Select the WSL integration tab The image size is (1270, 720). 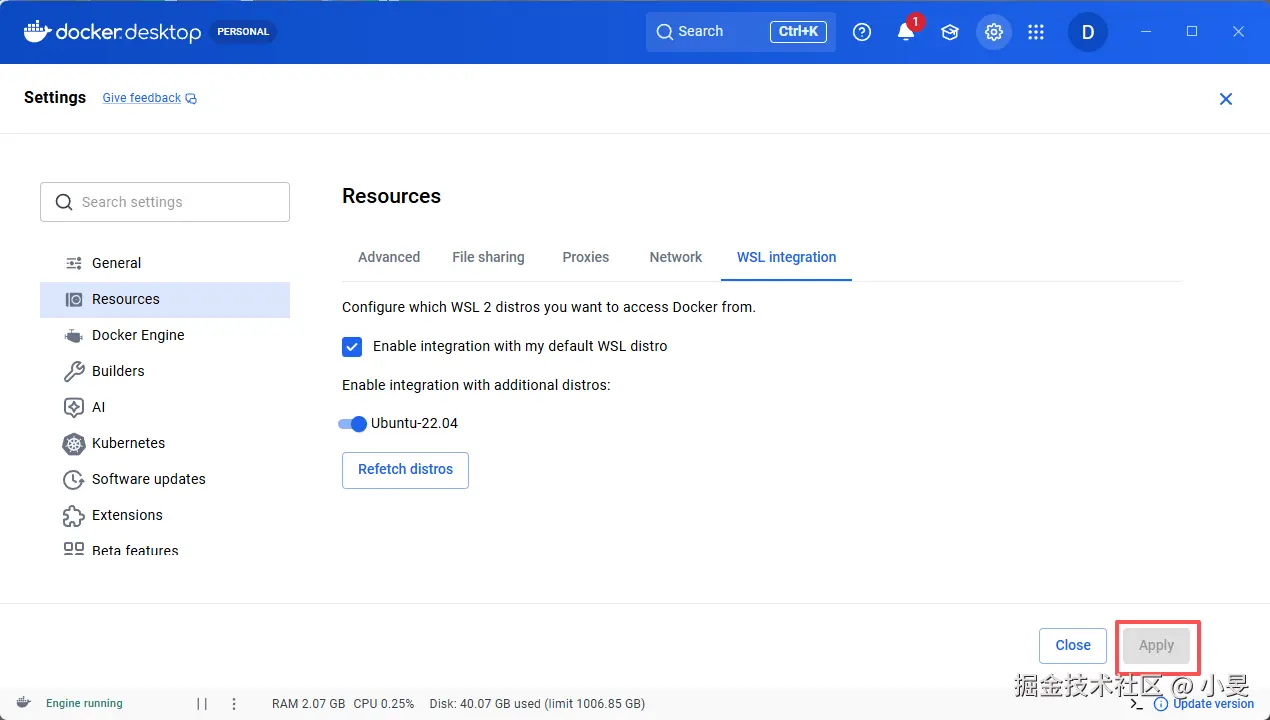coord(786,257)
